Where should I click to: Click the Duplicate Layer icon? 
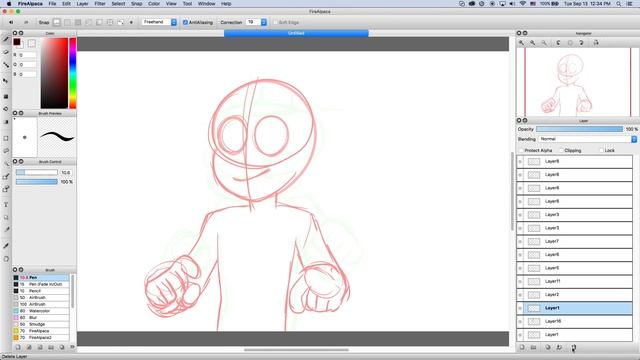pos(548,347)
